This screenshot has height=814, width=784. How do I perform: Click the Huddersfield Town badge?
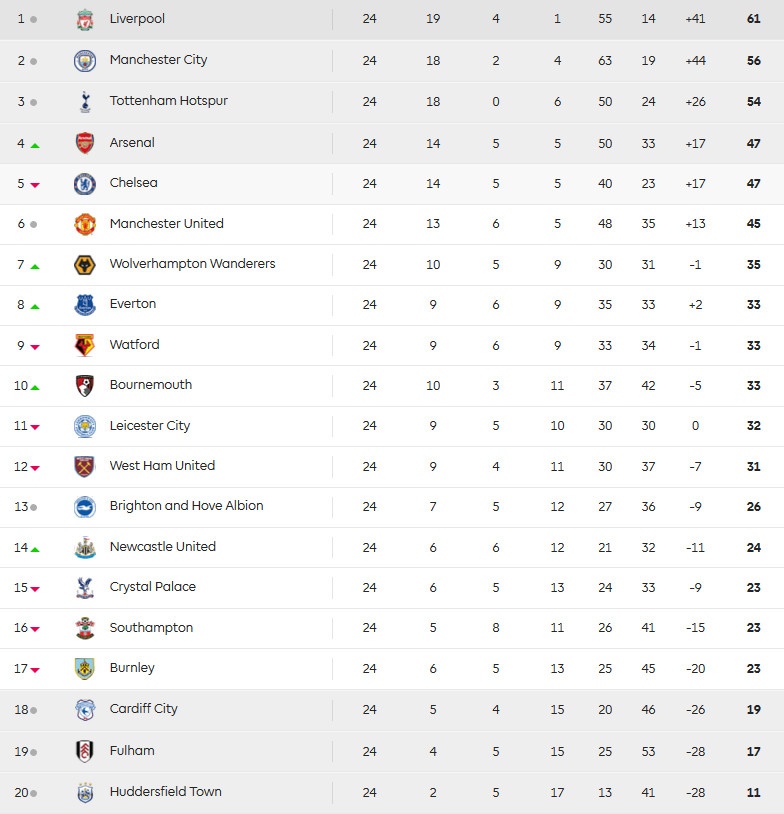tap(85, 790)
